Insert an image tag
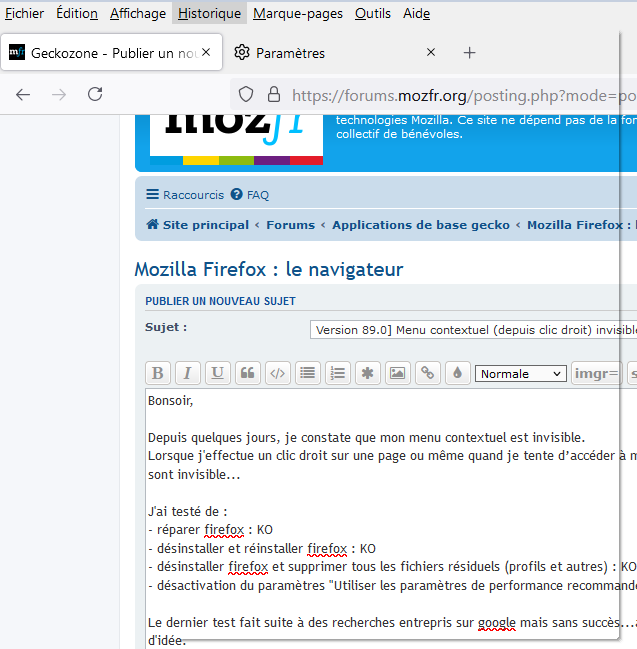Screen dimensions: 637x649 (397, 373)
